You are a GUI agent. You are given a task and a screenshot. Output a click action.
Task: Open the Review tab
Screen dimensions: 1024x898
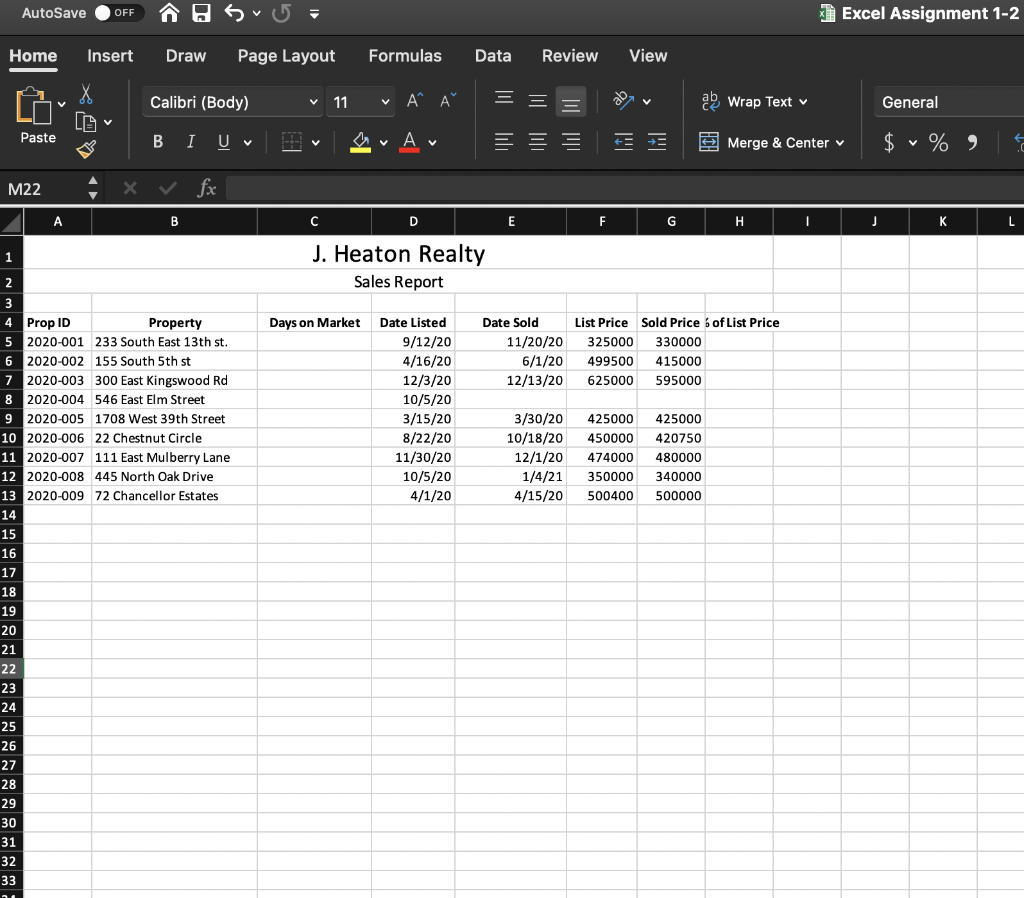coord(569,56)
